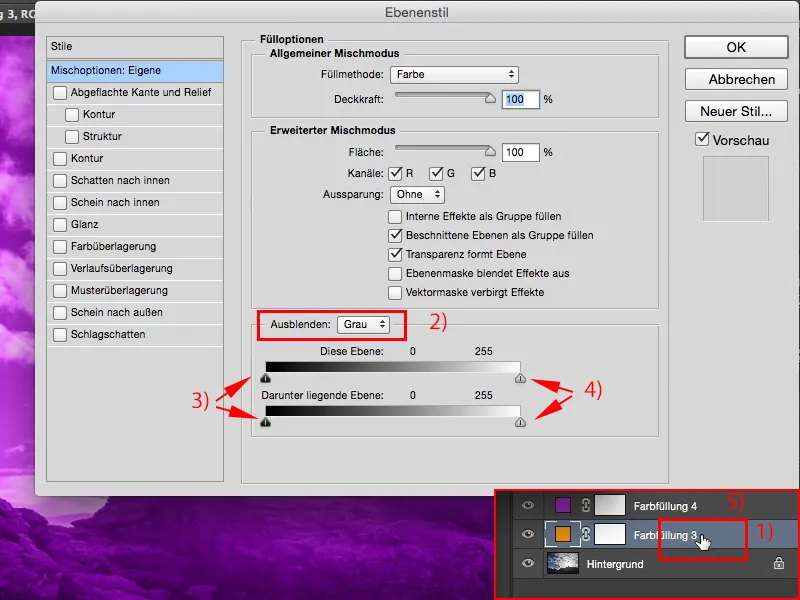This screenshot has width=800, height=600.
Task: Click the Fläche slider handle
Action: click(490, 152)
